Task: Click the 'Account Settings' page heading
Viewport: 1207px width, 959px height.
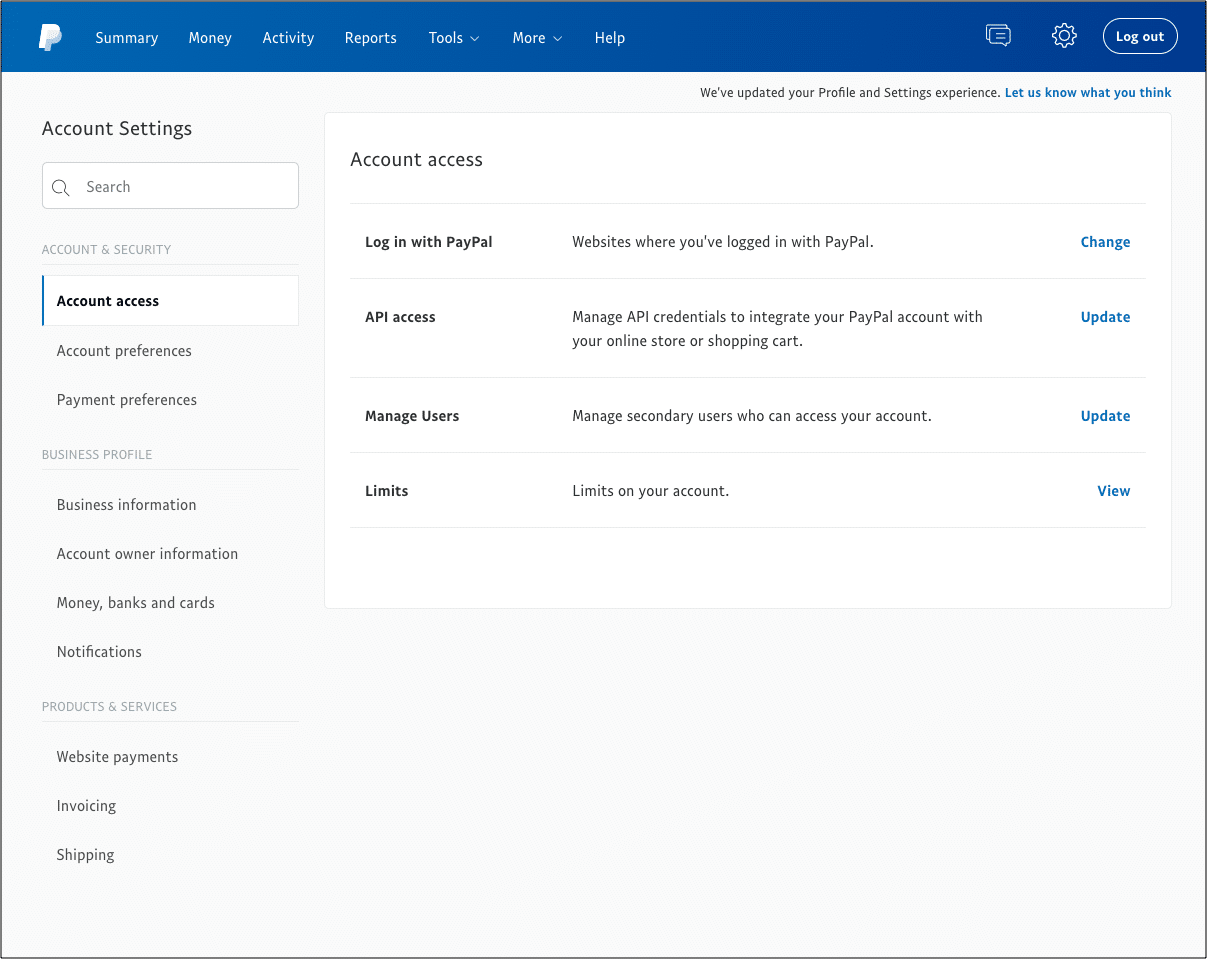Action: point(117,129)
